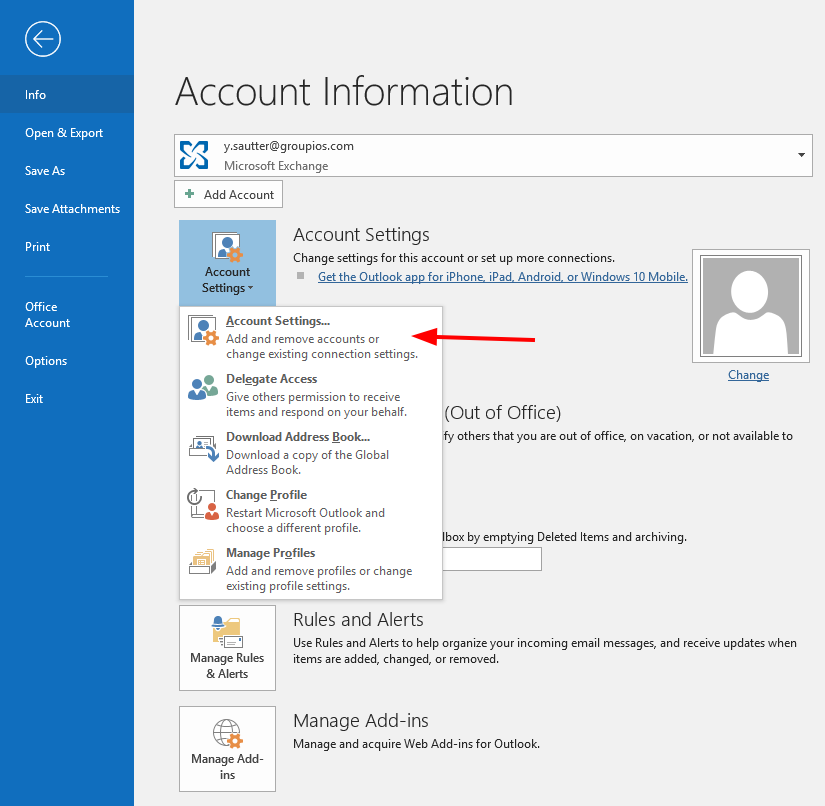
Task: Click the Delegate Access people icon
Action: (x=203, y=388)
